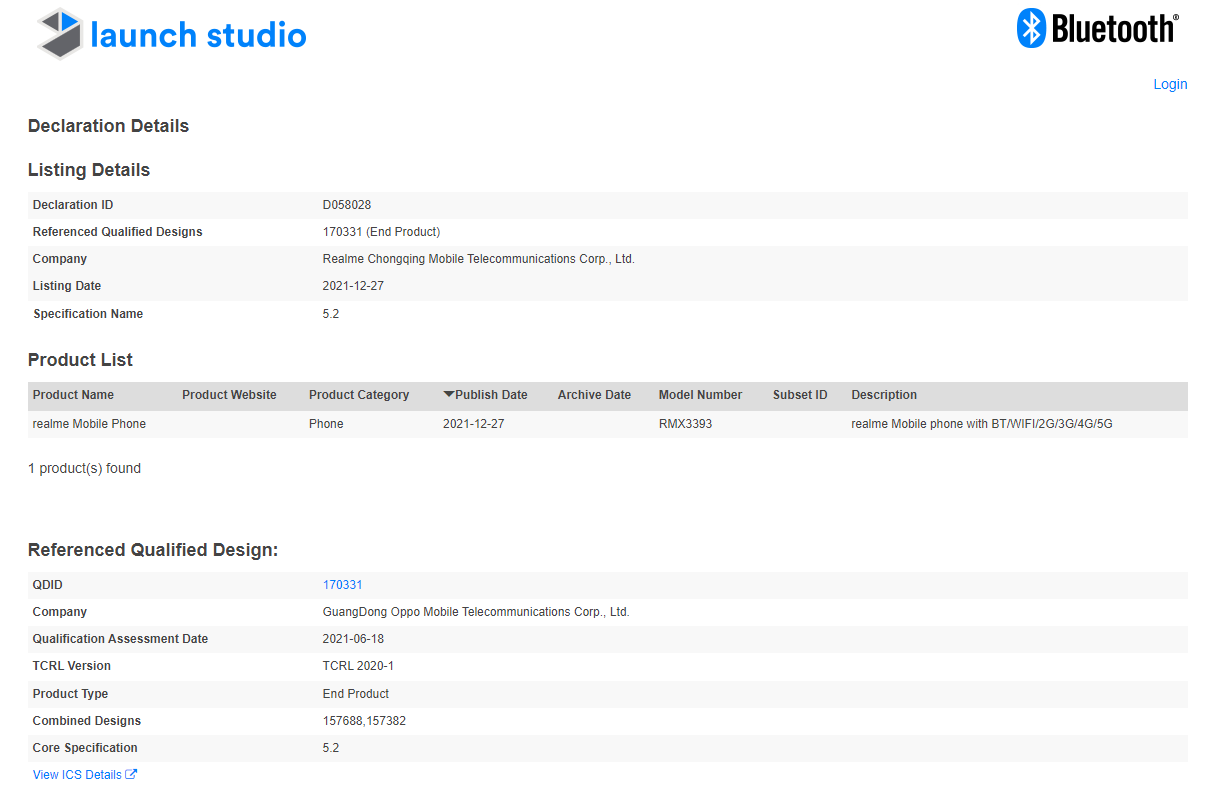Click model number RMX3393 cell

click(x=685, y=424)
